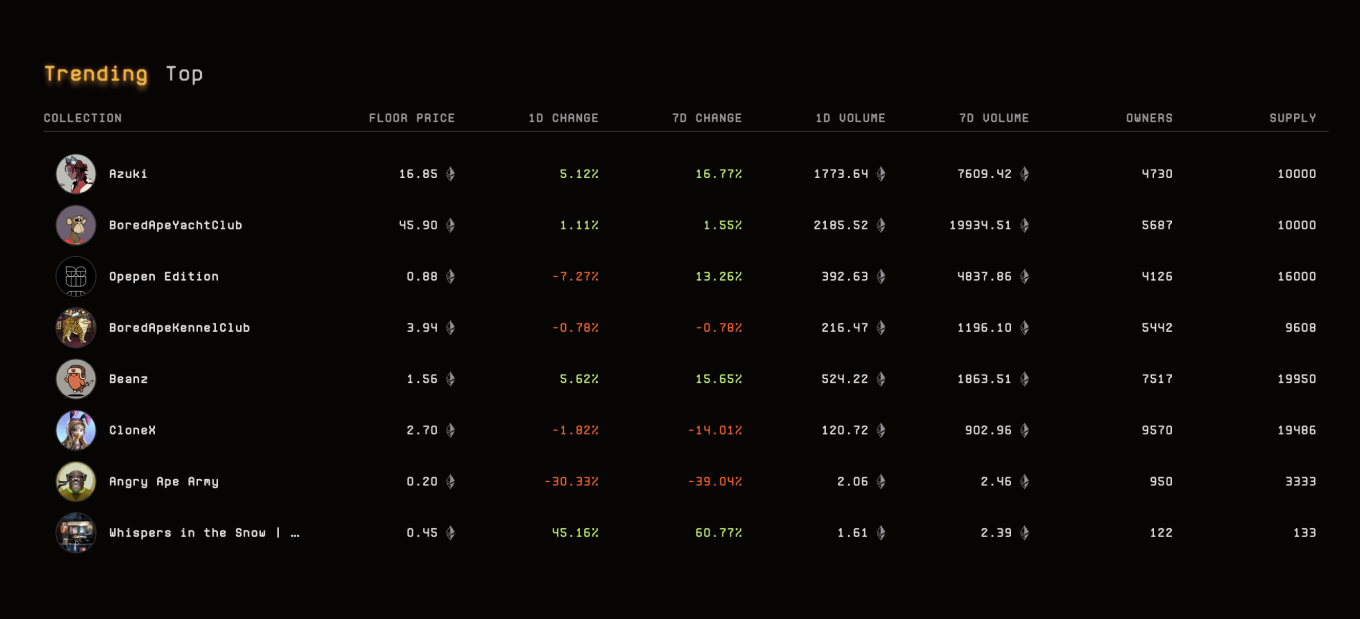
Task: Select the Trending tab
Action: click(95, 74)
